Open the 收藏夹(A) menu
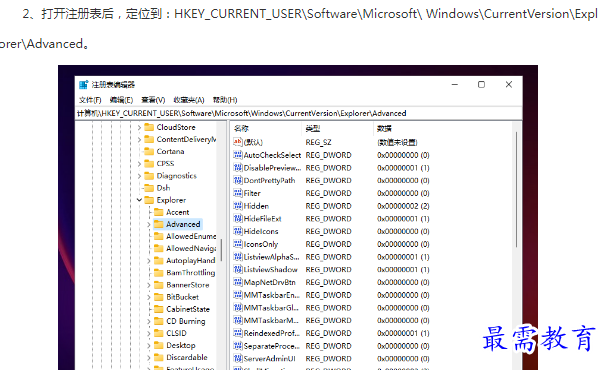The image size is (604, 370). (189, 100)
